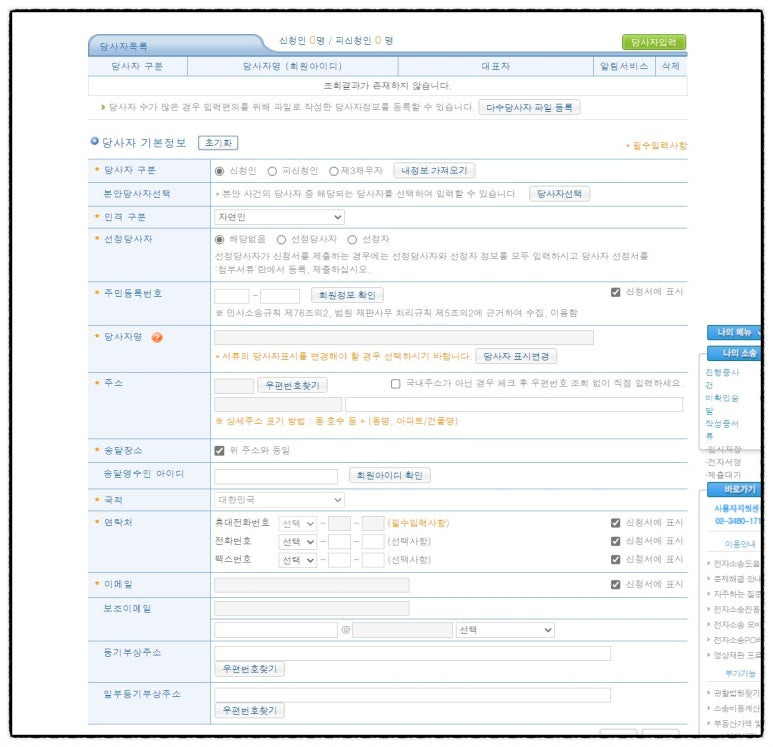
Task: Click the email local-part input before @
Action: [276, 630]
